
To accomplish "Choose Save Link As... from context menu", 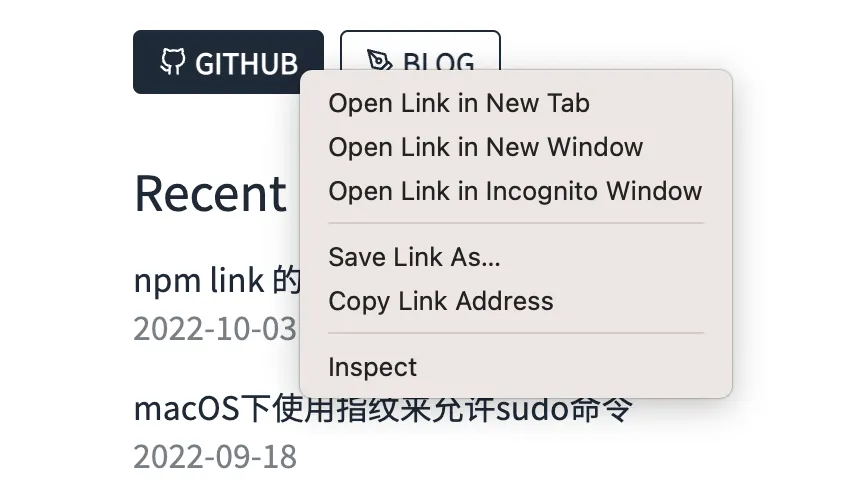I will (x=414, y=257).
